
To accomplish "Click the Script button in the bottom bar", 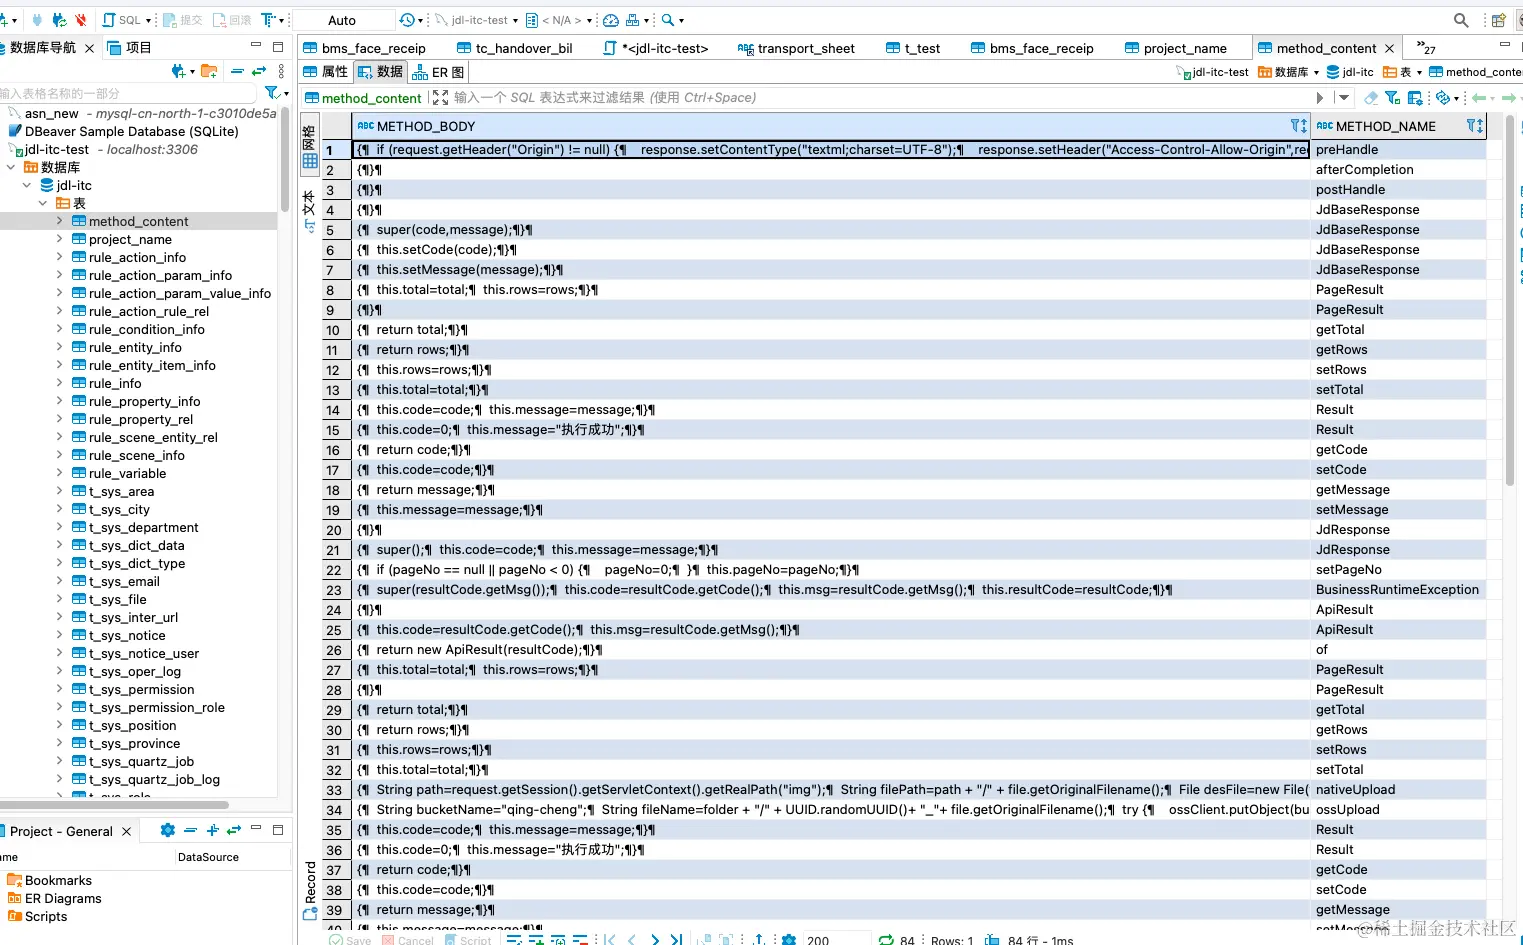I will (467, 940).
